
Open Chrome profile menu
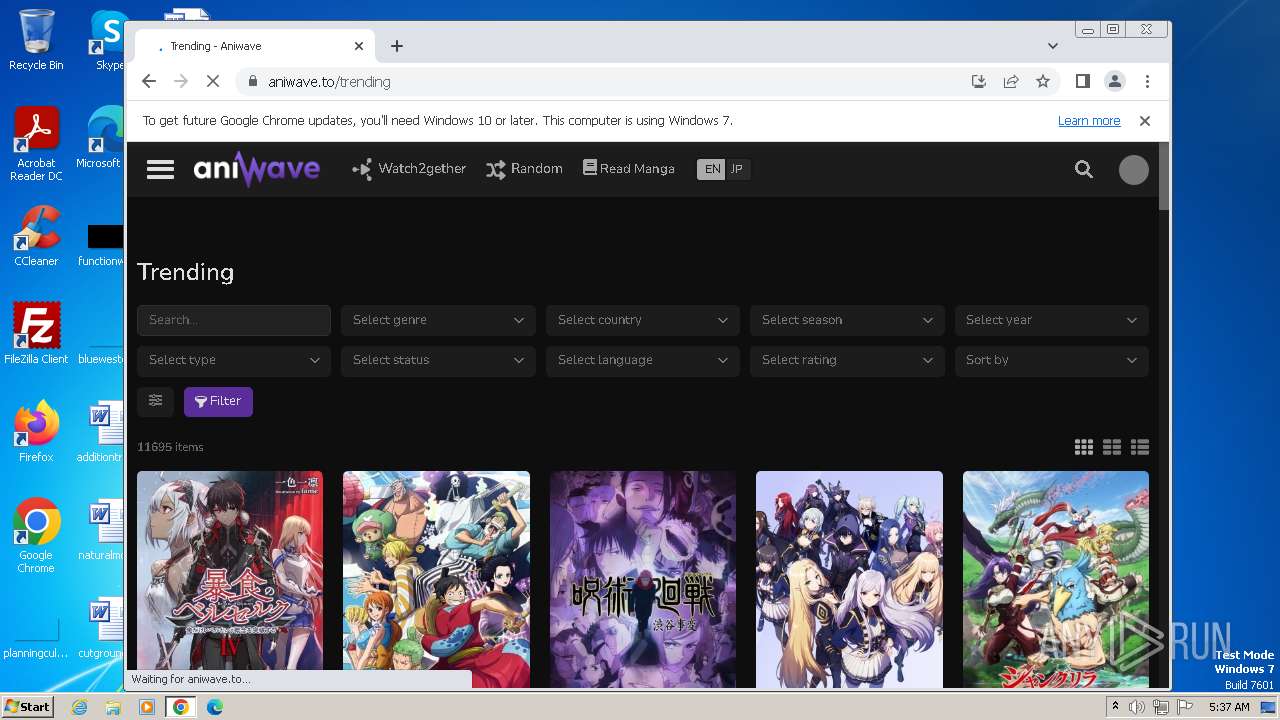tap(1115, 82)
